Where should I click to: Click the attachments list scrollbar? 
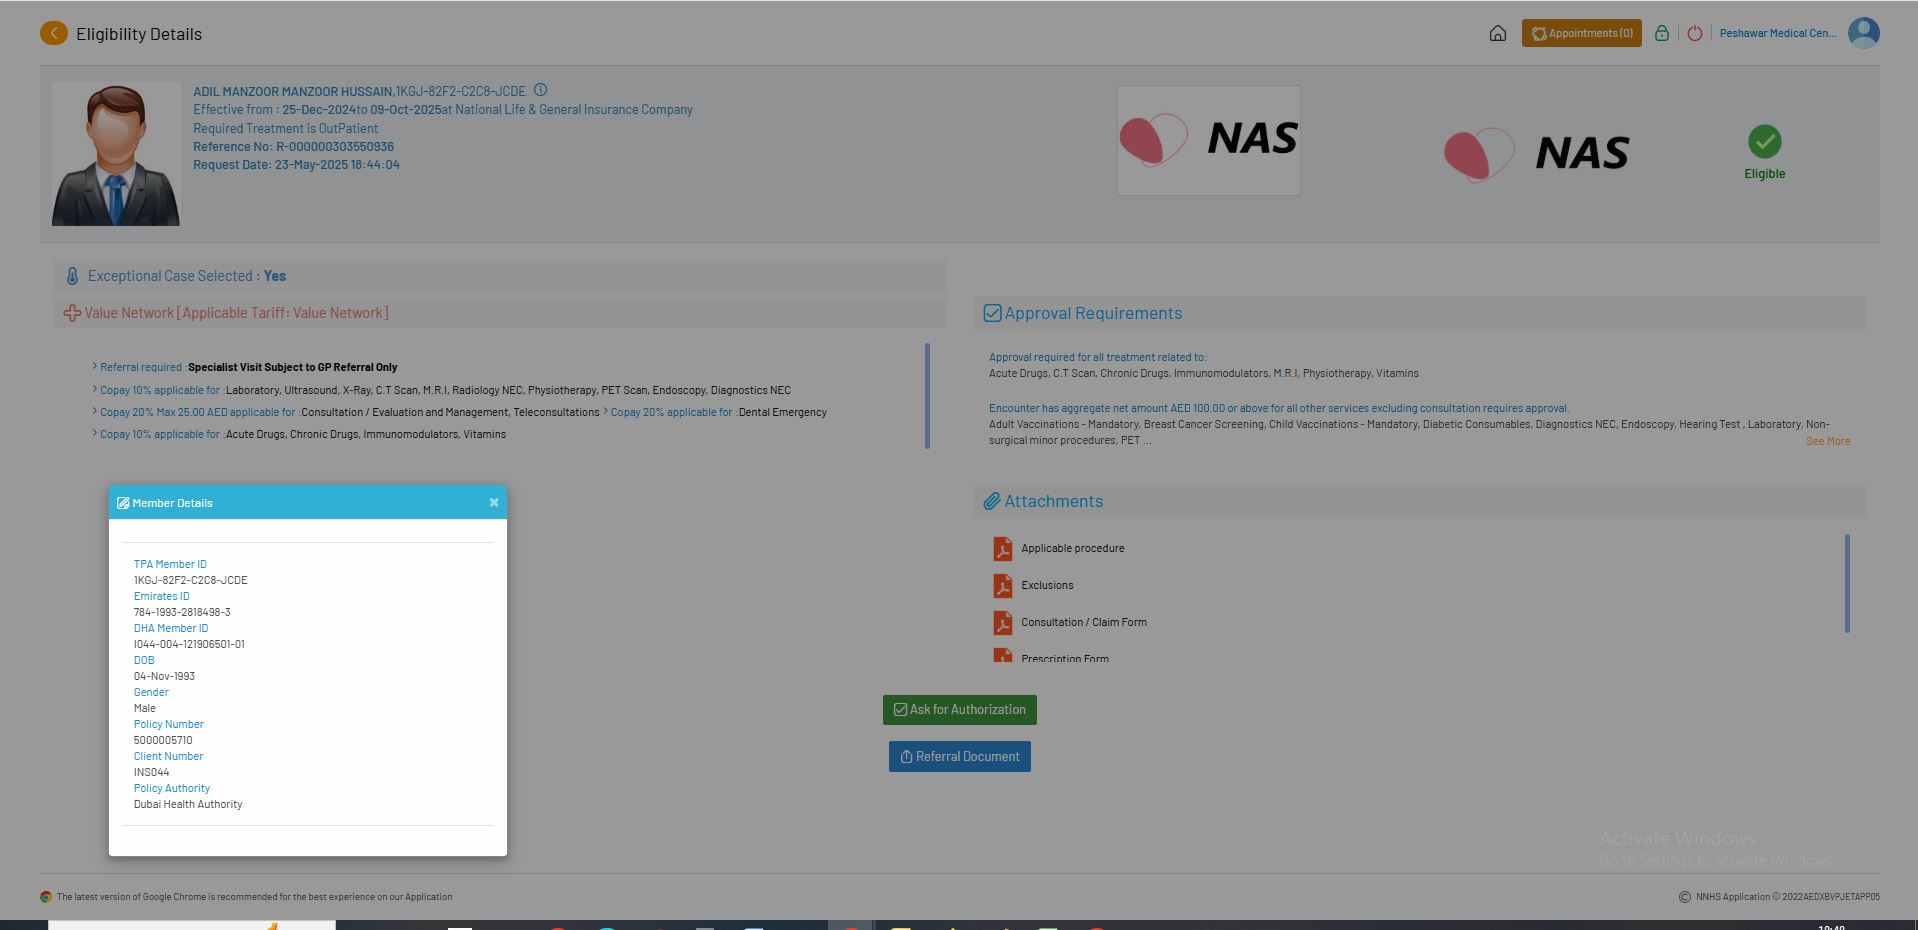pos(1846,583)
